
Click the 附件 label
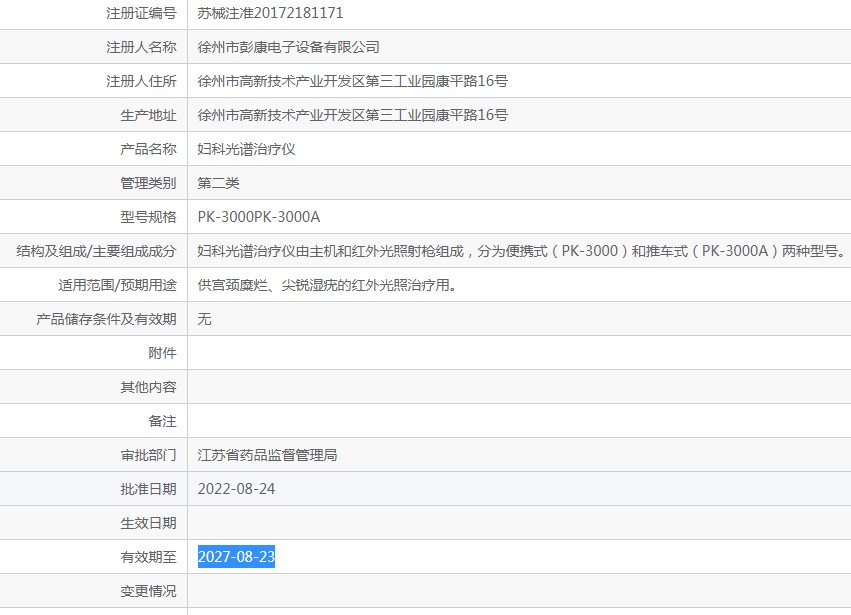[x=162, y=353]
